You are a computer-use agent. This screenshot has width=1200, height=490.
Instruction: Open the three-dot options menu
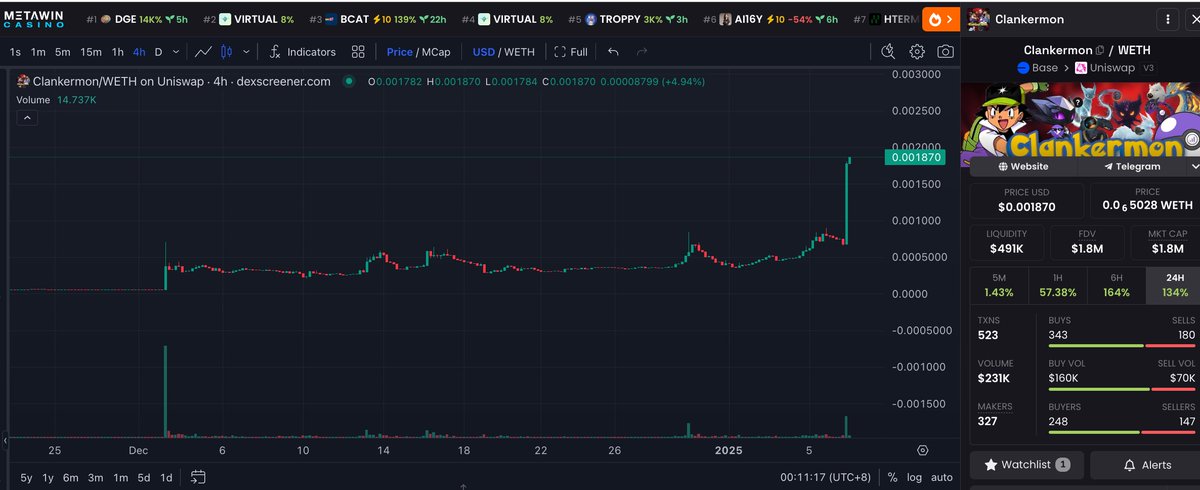click(1169, 19)
